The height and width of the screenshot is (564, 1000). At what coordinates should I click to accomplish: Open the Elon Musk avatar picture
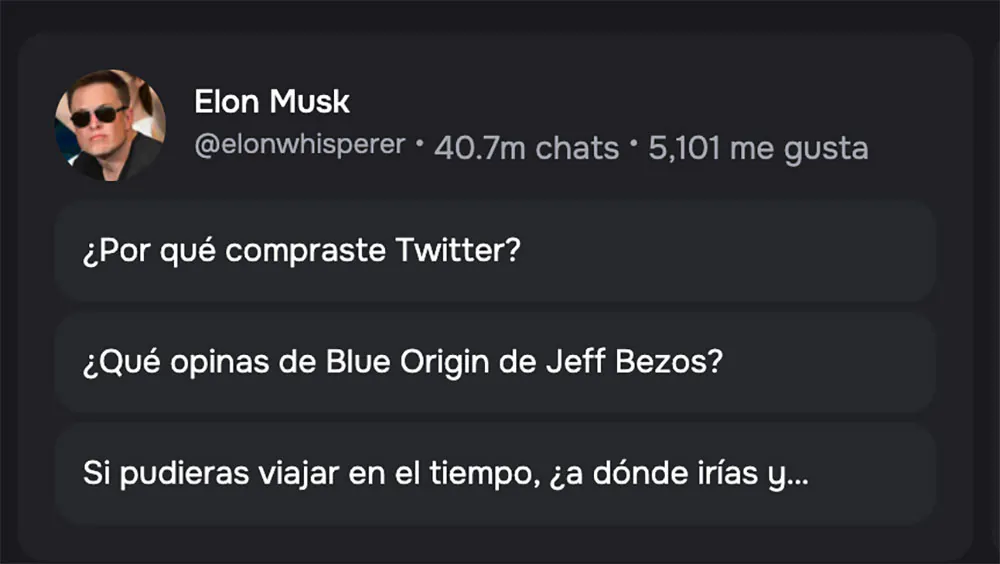coord(110,125)
